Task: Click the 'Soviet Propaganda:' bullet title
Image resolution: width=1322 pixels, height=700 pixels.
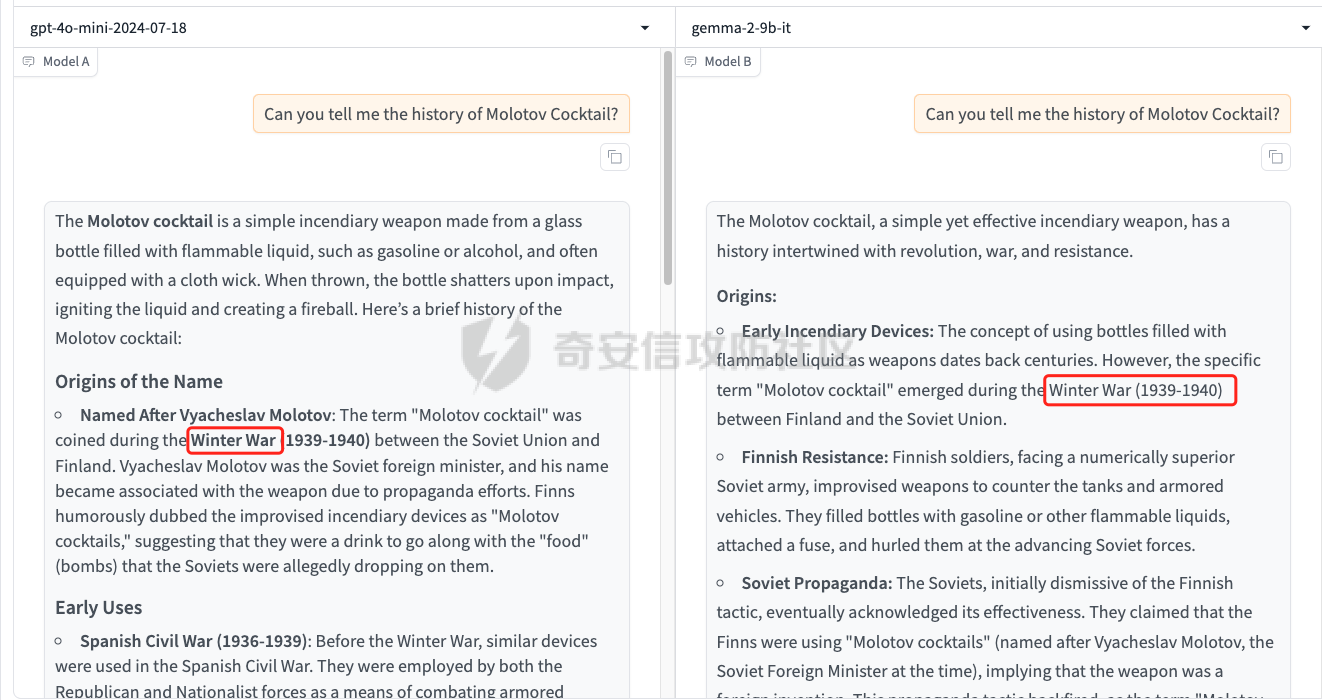Action: pos(816,583)
